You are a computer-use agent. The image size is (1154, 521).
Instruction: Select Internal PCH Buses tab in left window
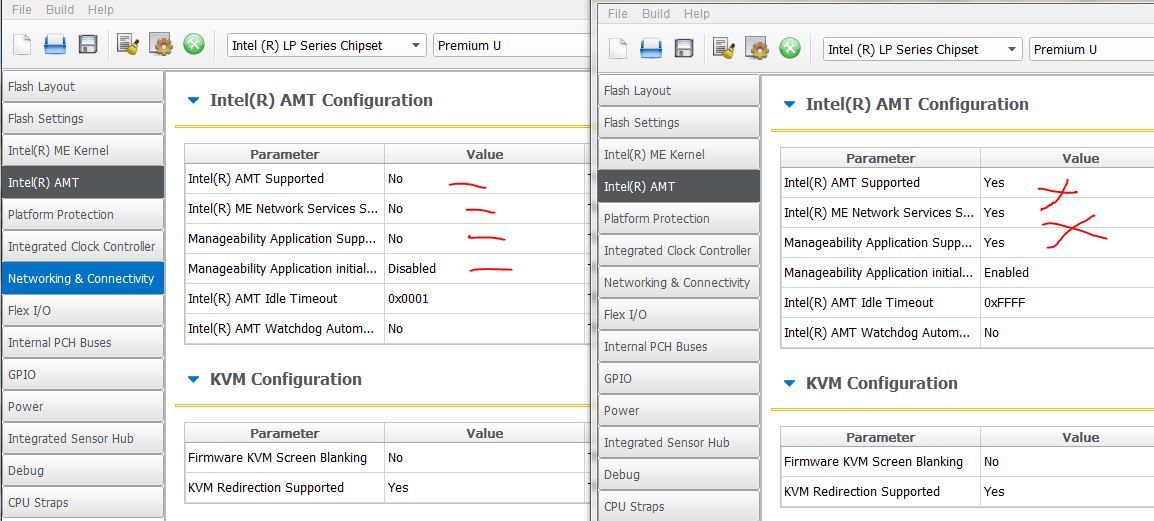(82, 342)
